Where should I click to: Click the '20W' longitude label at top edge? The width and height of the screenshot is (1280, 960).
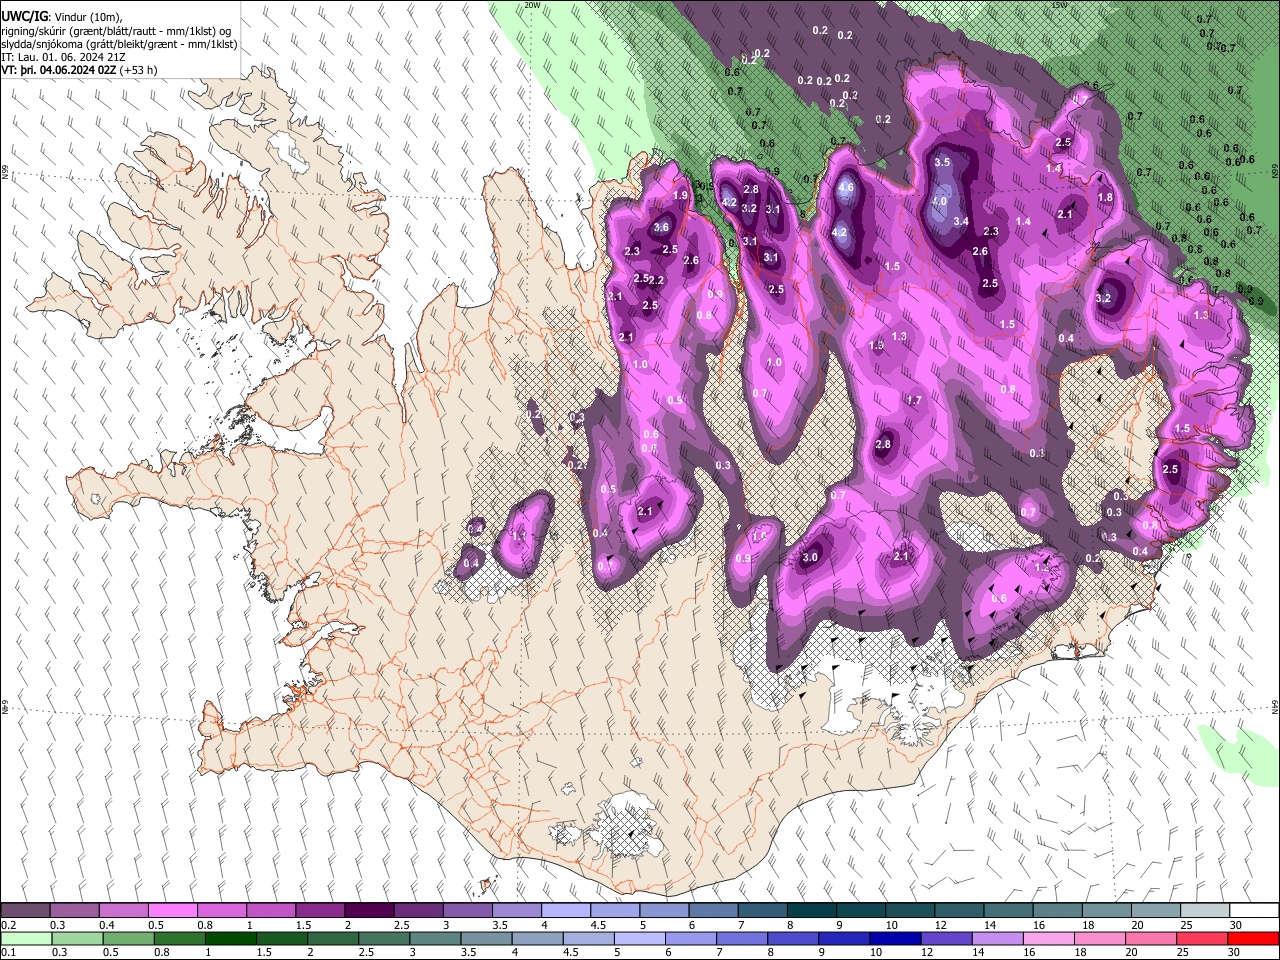click(x=532, y=5)
